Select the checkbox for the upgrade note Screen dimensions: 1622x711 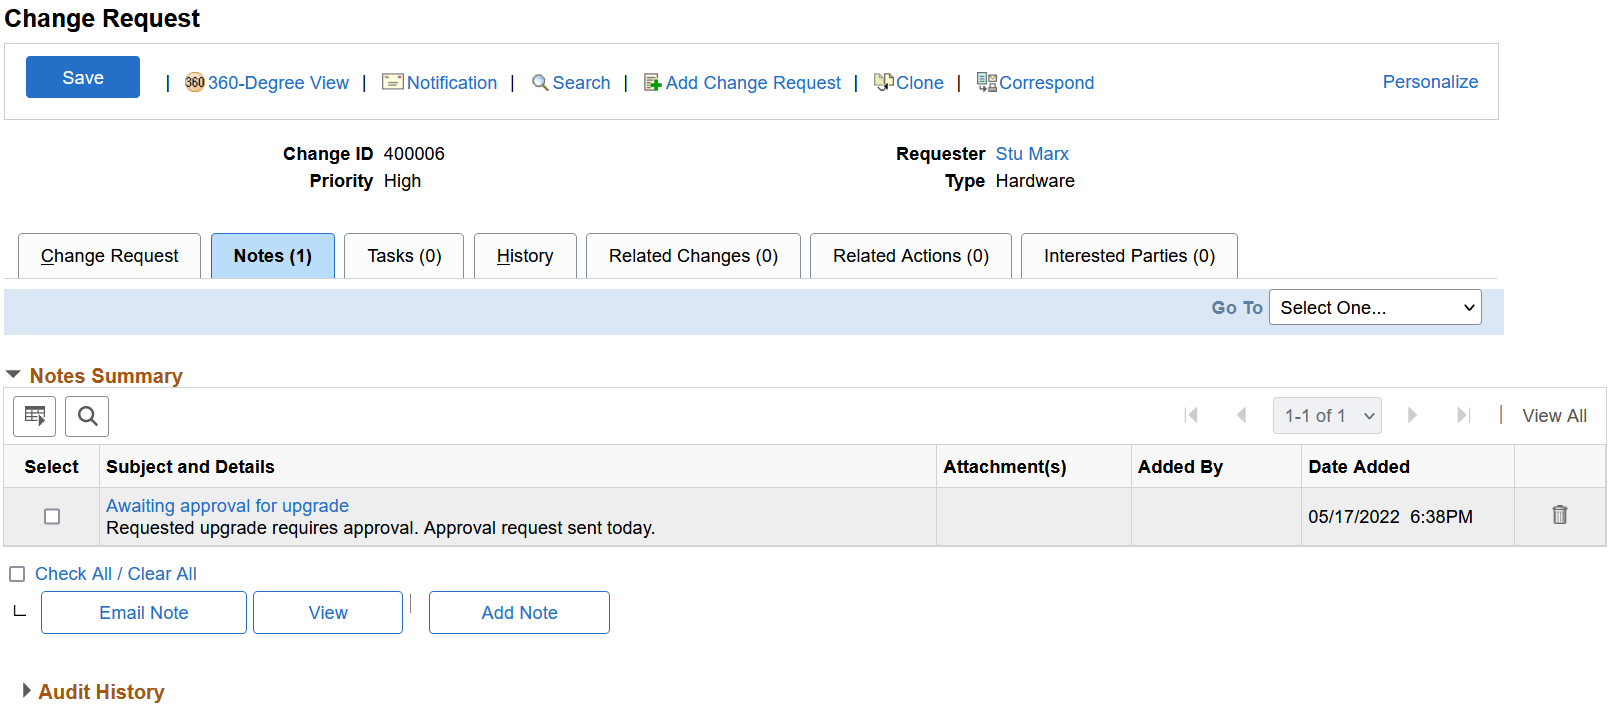pyautogui.click(x=52, y=517)
